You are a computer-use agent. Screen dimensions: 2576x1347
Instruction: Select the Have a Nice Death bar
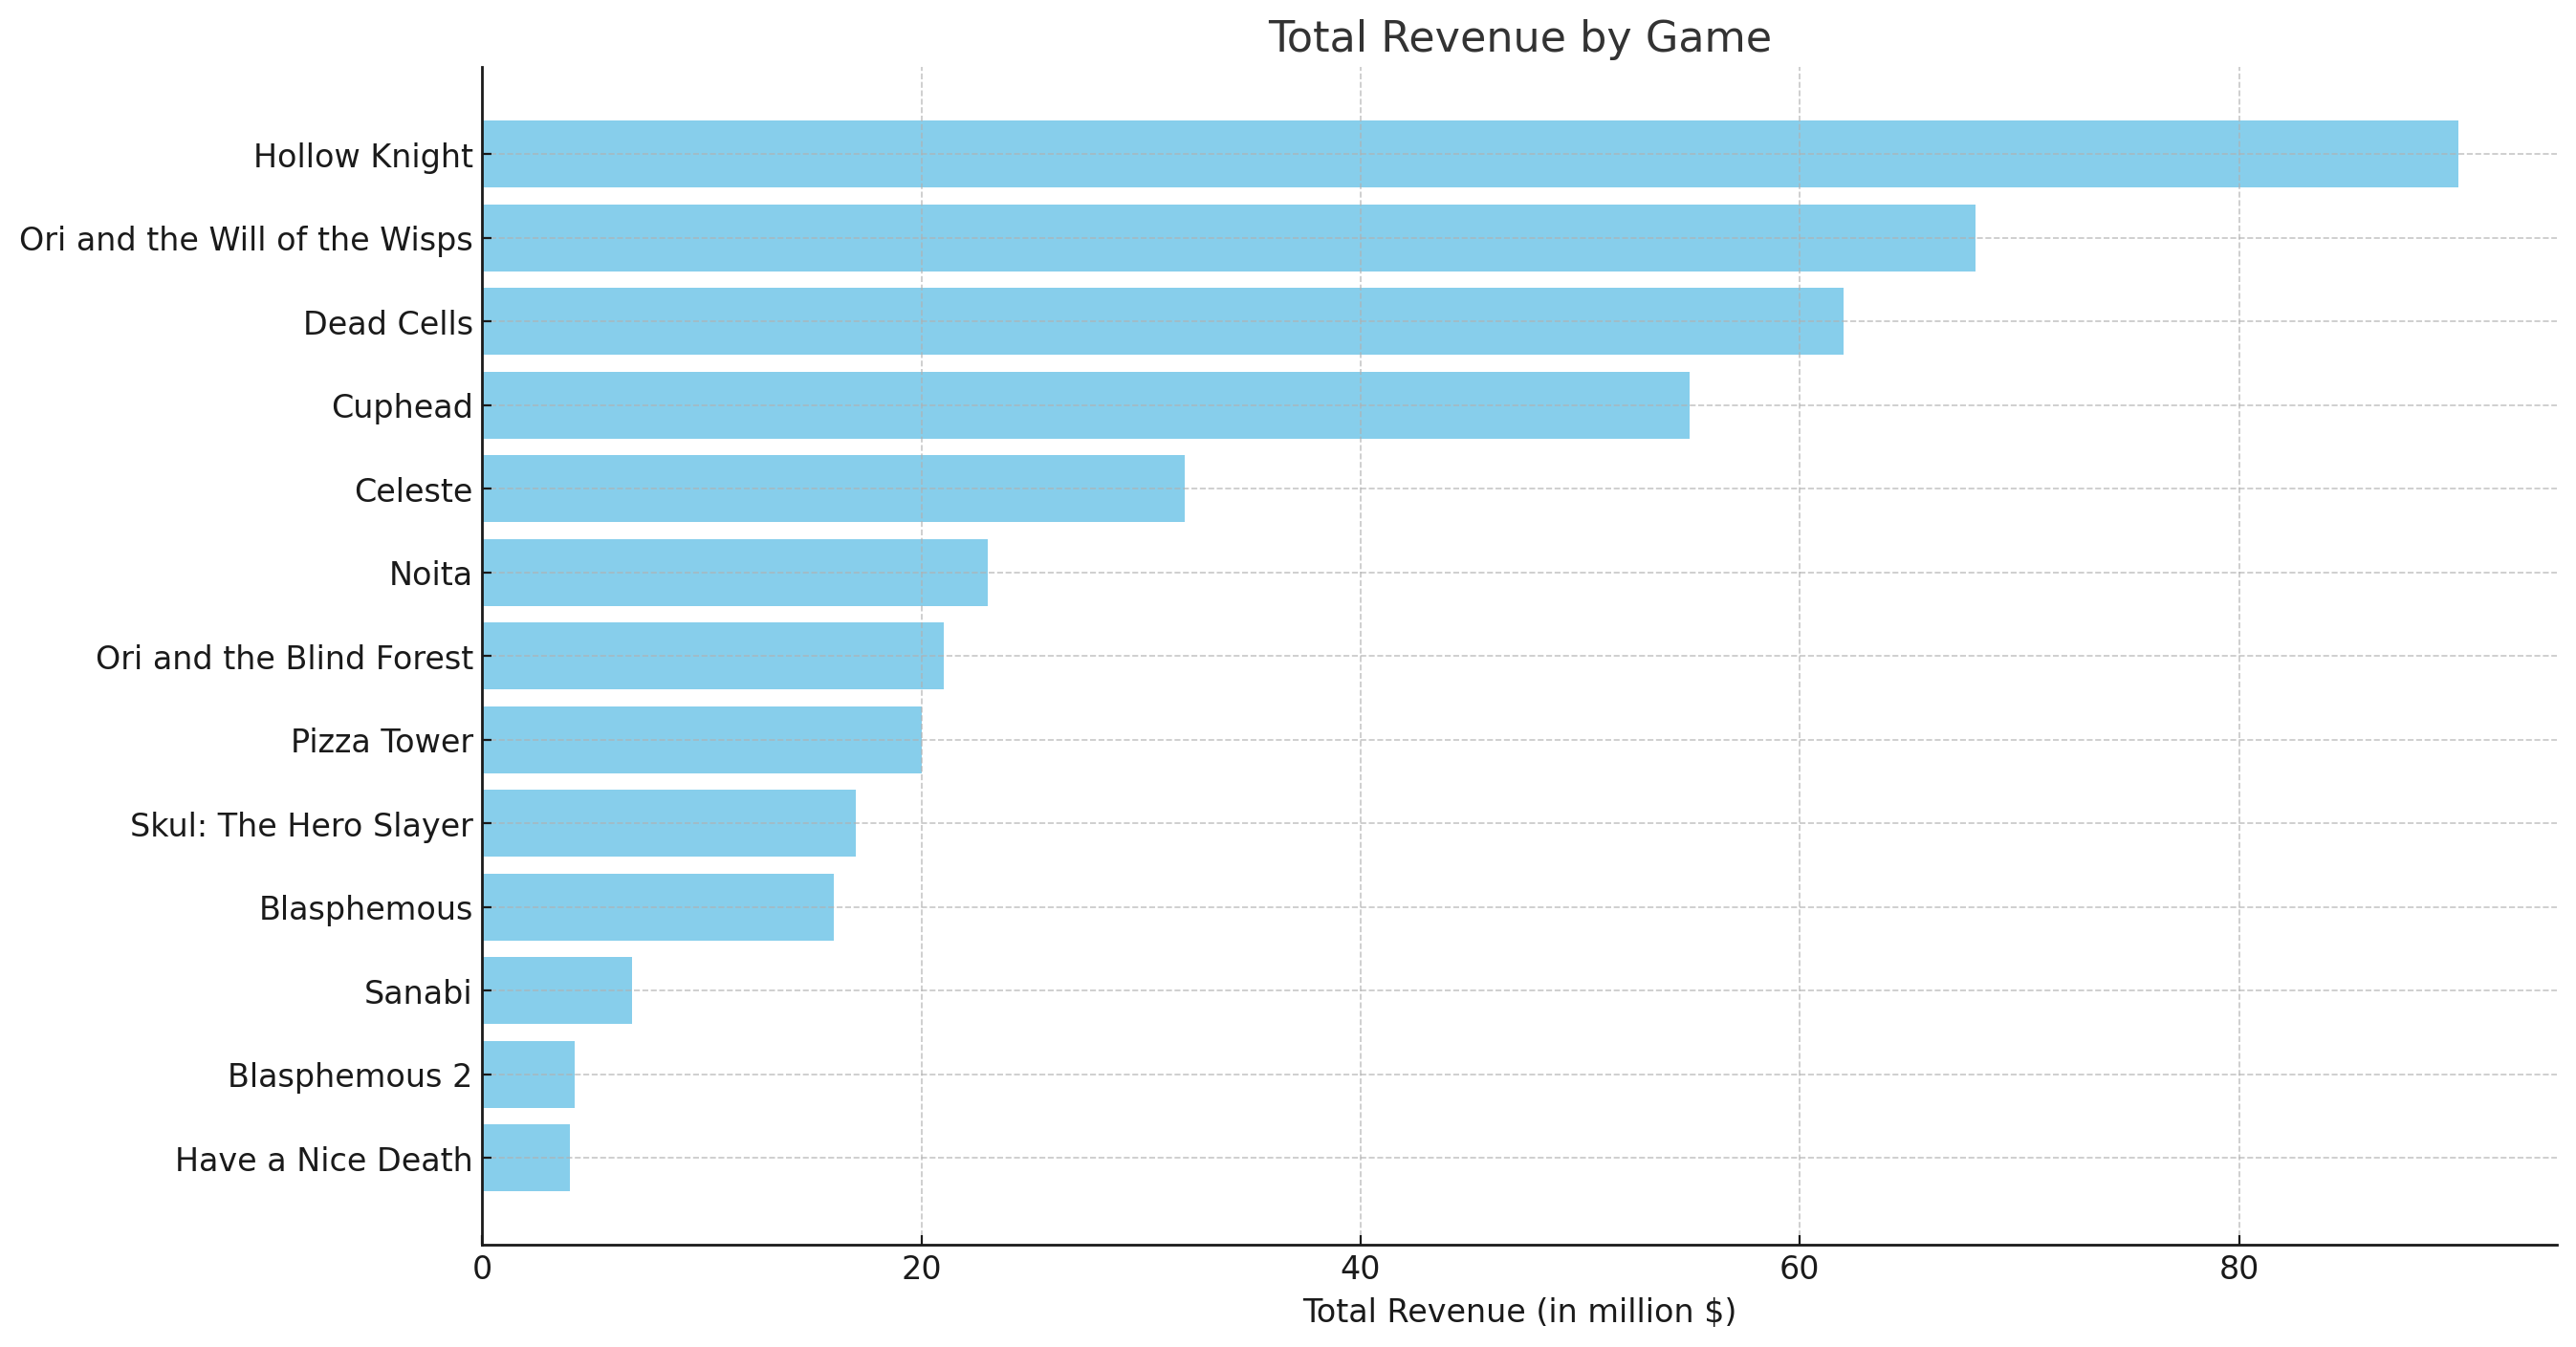526,1158
